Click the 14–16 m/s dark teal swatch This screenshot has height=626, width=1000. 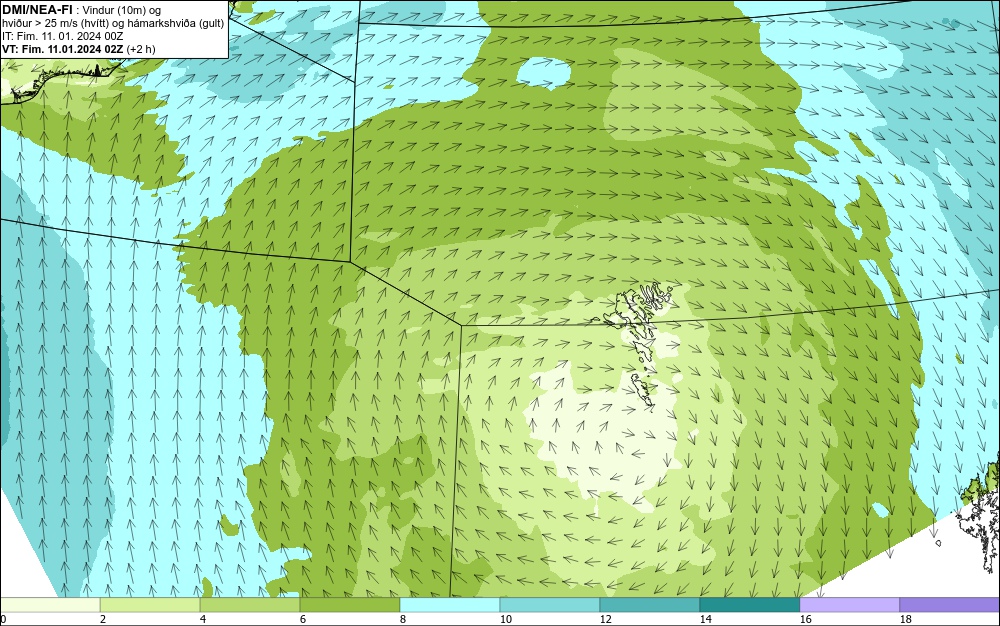[749, 605]
